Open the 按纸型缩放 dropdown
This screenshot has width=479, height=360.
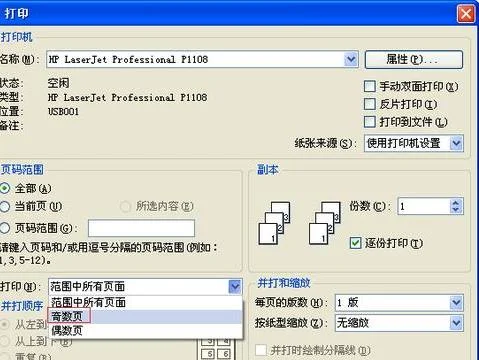(x=456, y=323)
